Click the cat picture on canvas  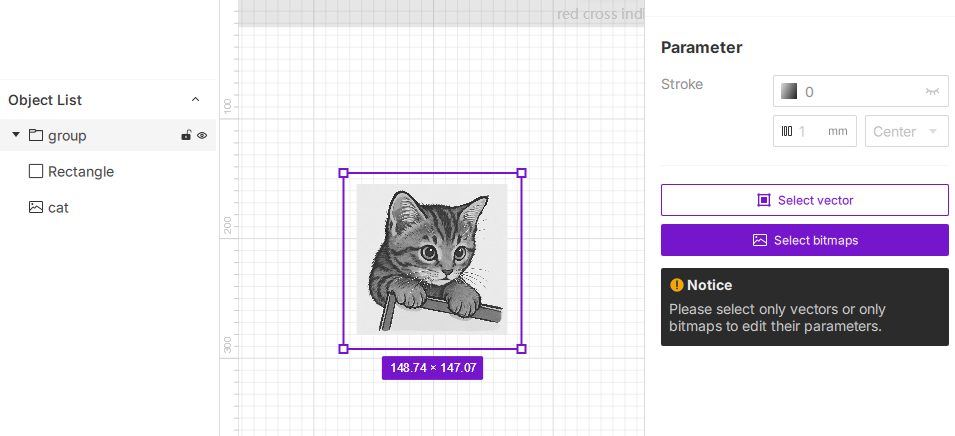tap(432, 259)
